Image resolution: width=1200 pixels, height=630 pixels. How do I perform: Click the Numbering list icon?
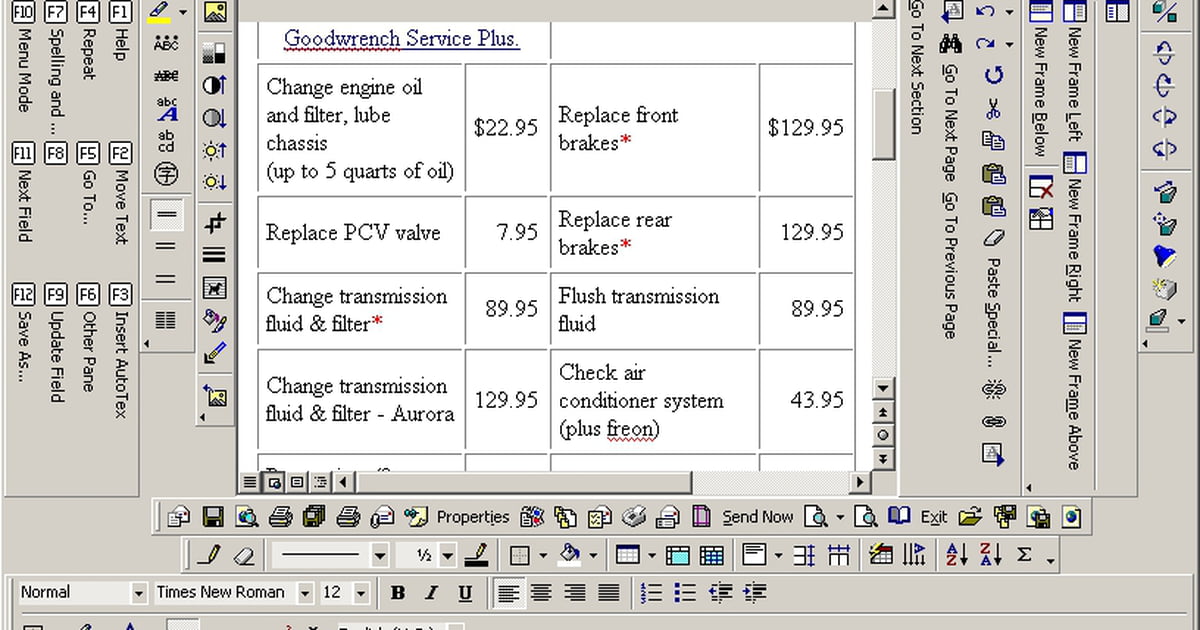pos(651,593)
